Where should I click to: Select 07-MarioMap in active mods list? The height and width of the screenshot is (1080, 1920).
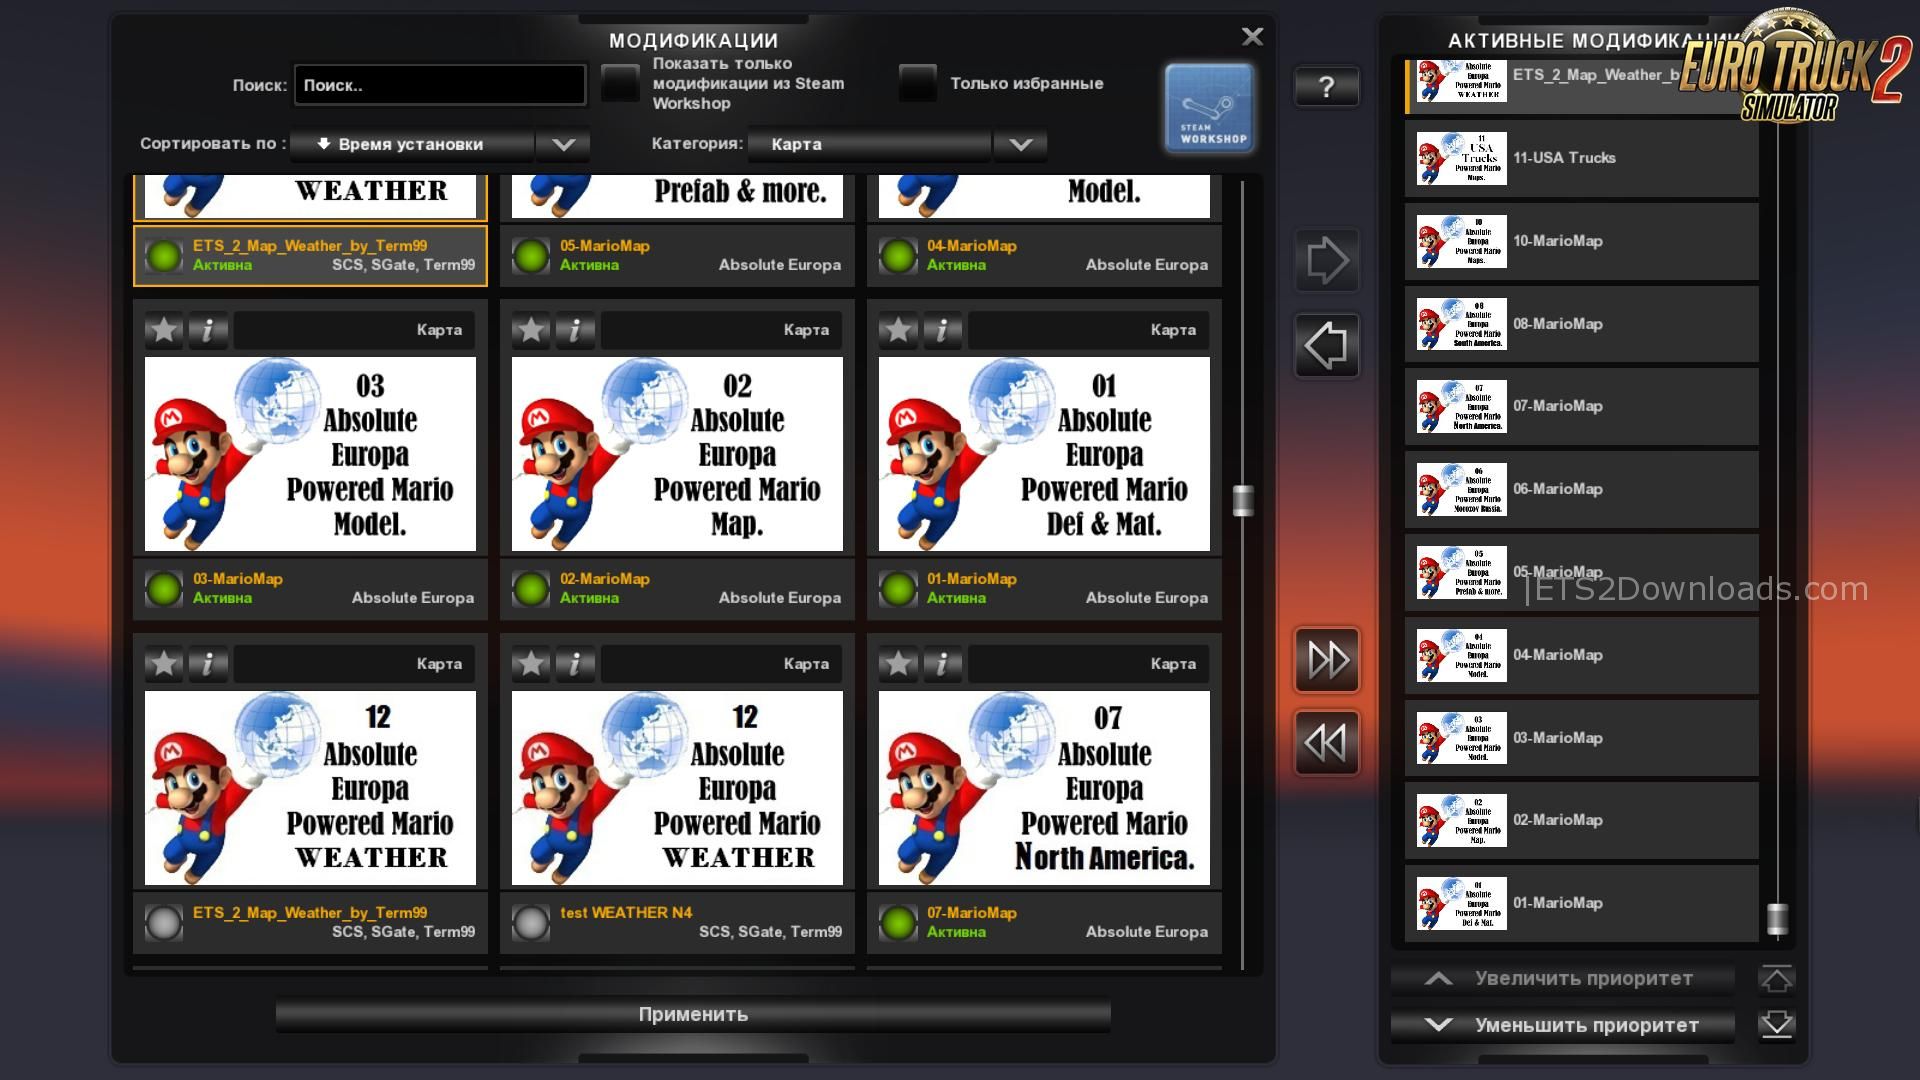tap(1582, 406)
